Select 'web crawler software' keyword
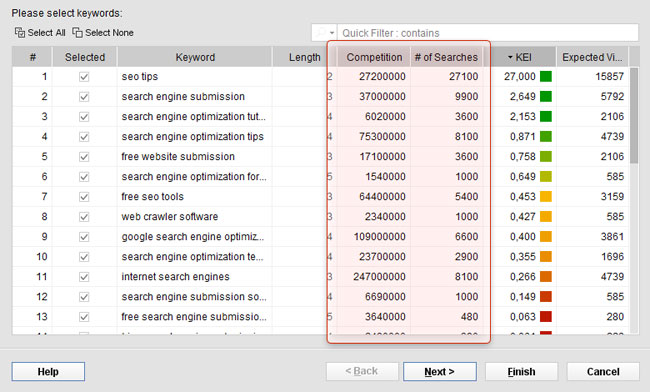This screenshot has height=392, width=650. [x=170, y=217]
